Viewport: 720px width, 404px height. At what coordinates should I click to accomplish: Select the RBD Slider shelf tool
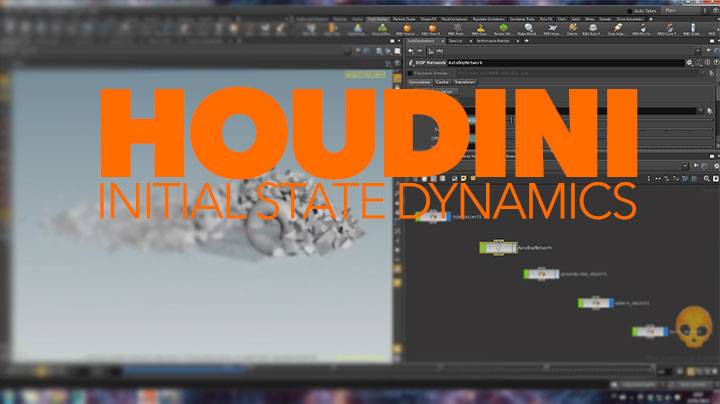pyautogui.click(x=692, y=30)
